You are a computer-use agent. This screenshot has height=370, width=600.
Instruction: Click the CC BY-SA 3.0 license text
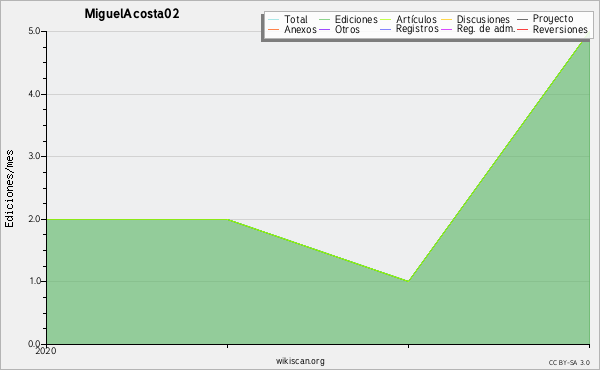point(569,363)
